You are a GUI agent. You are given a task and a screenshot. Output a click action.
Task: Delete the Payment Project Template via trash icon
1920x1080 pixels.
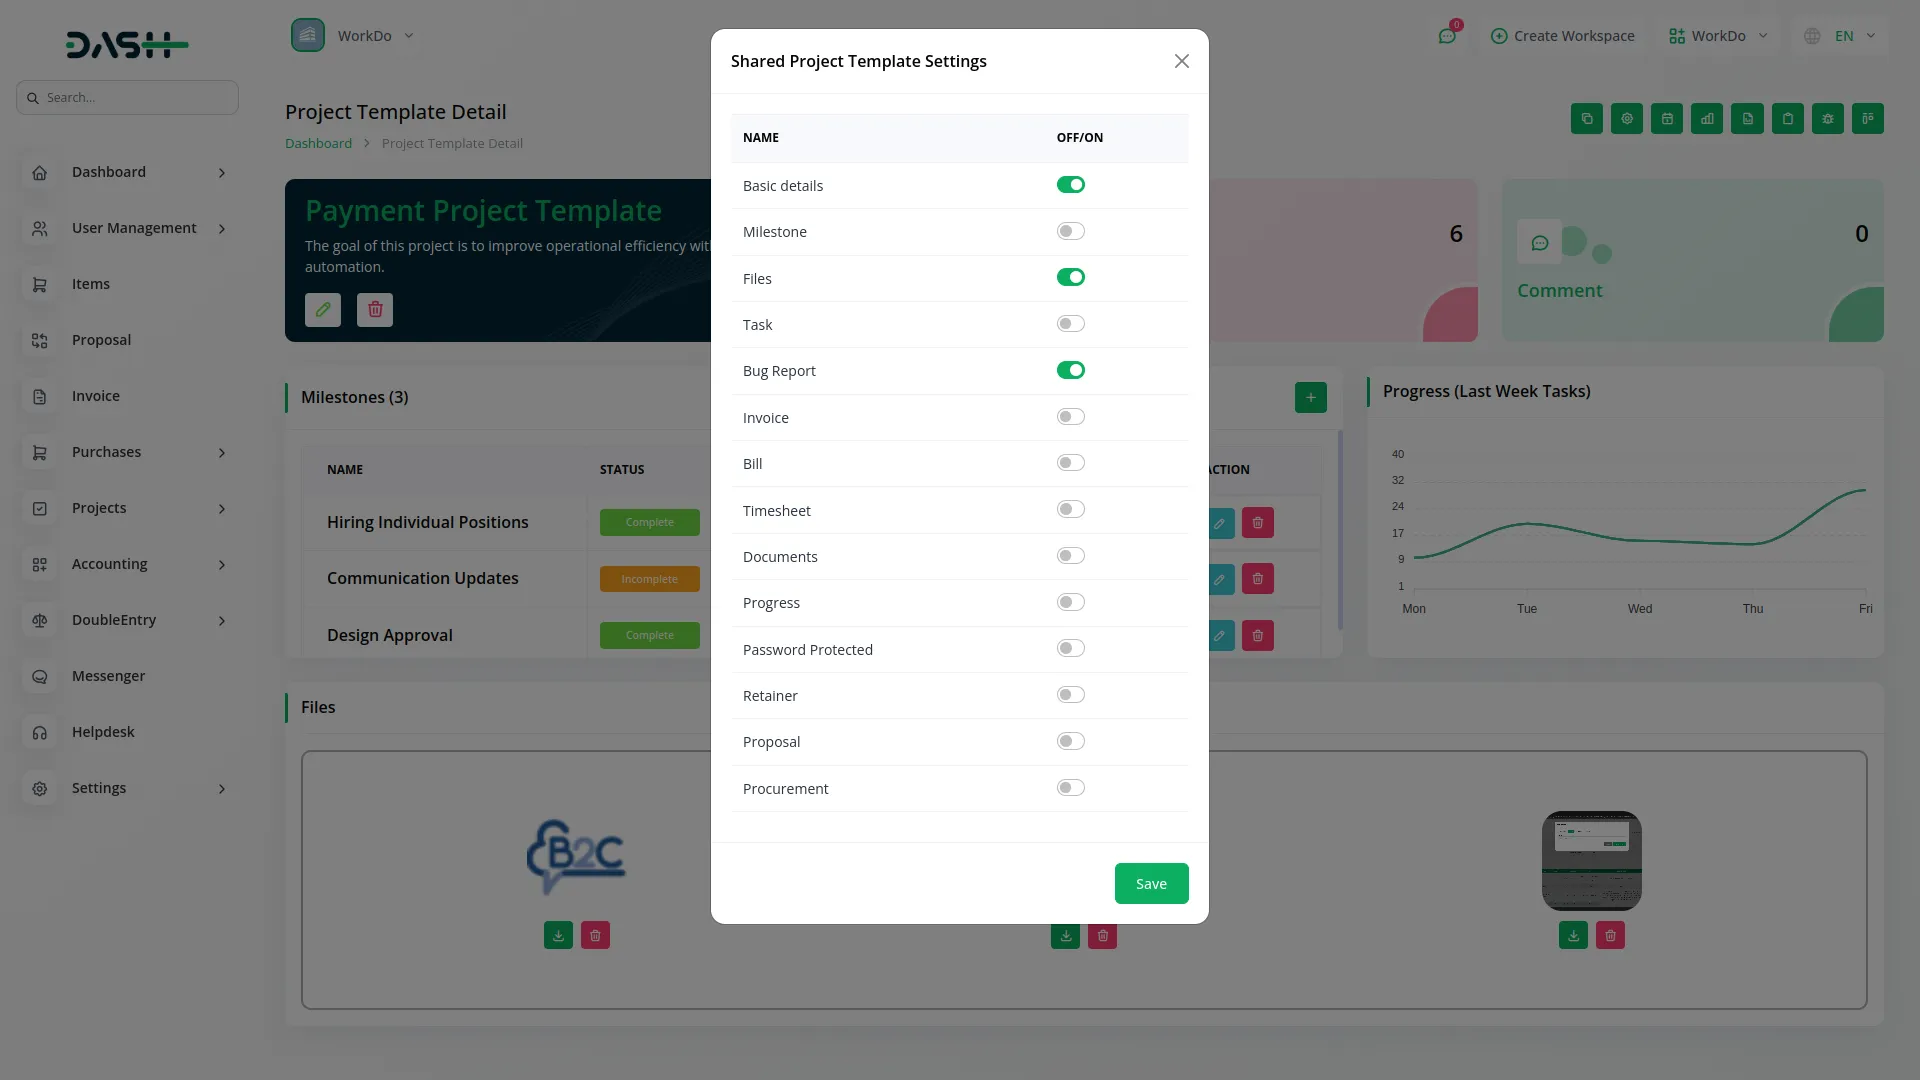[374, 310]
